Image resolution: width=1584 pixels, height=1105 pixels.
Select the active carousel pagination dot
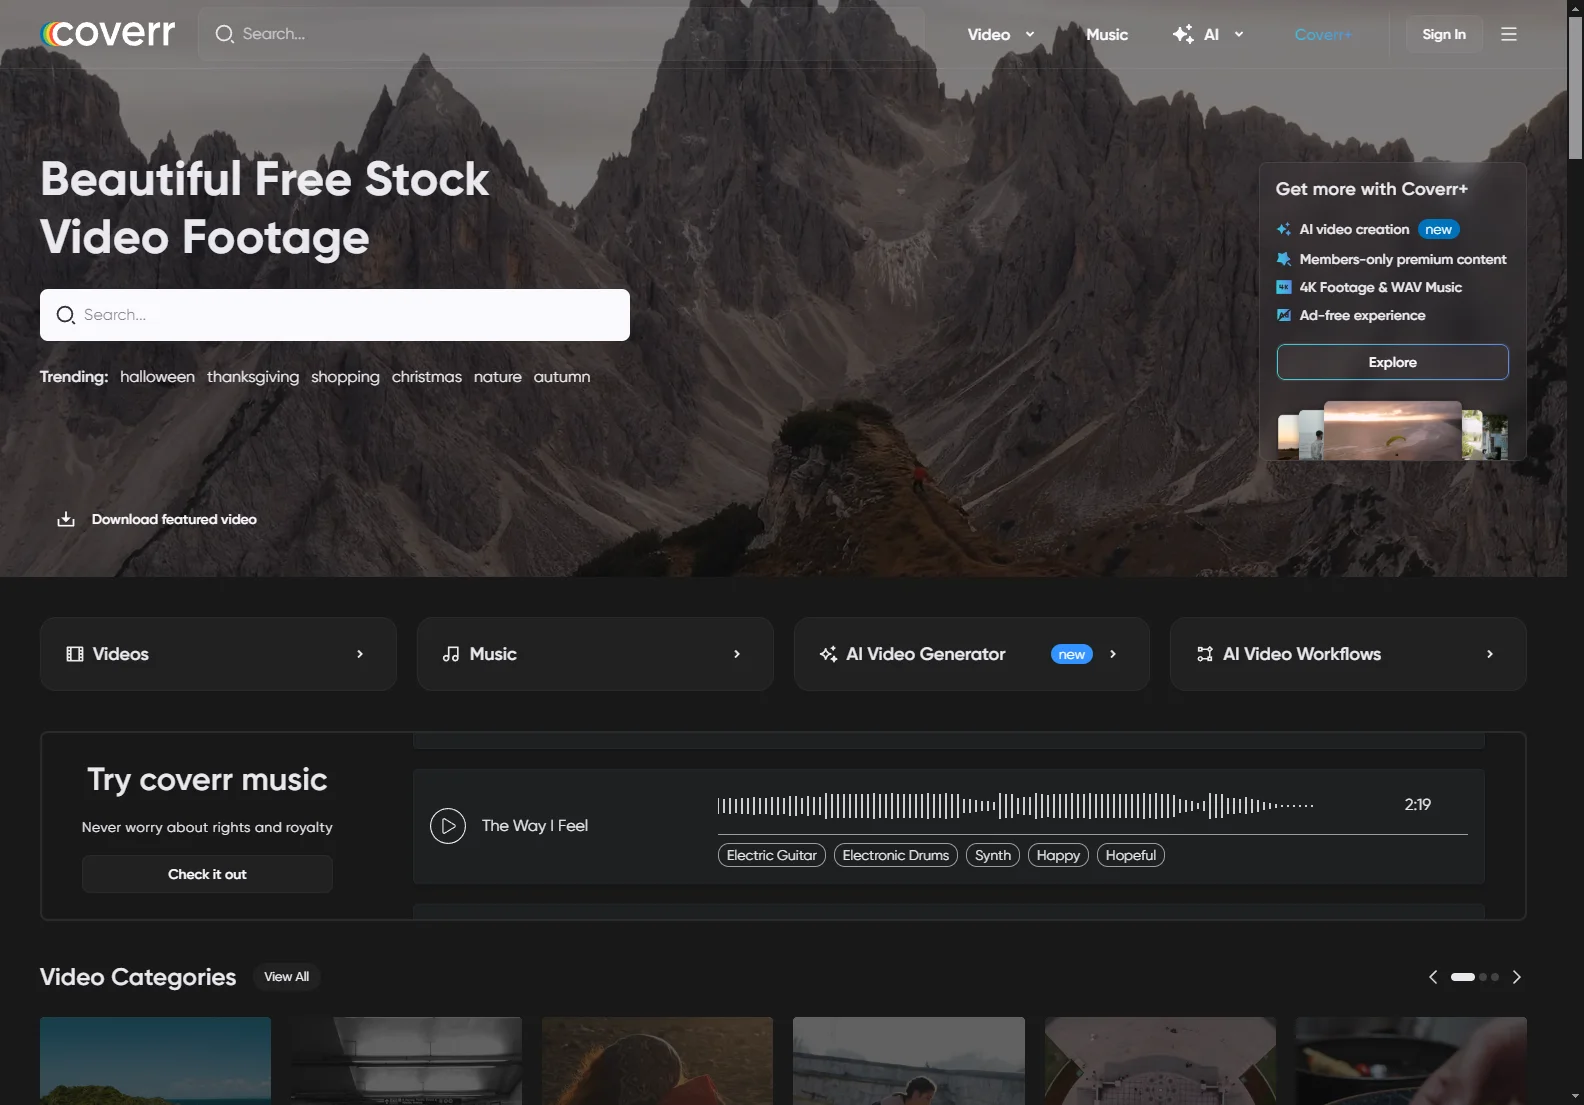(1463, 977)
